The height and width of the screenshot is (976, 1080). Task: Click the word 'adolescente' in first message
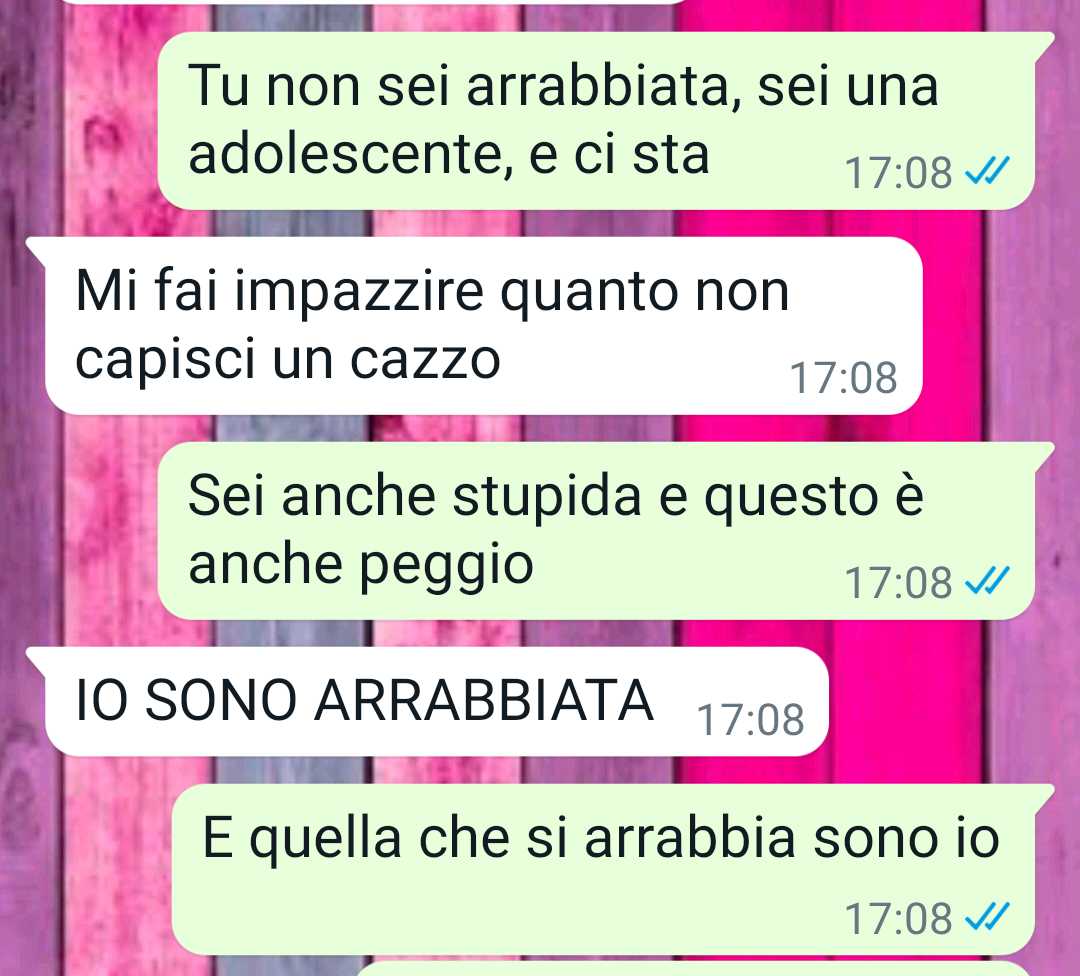(351, 155)
